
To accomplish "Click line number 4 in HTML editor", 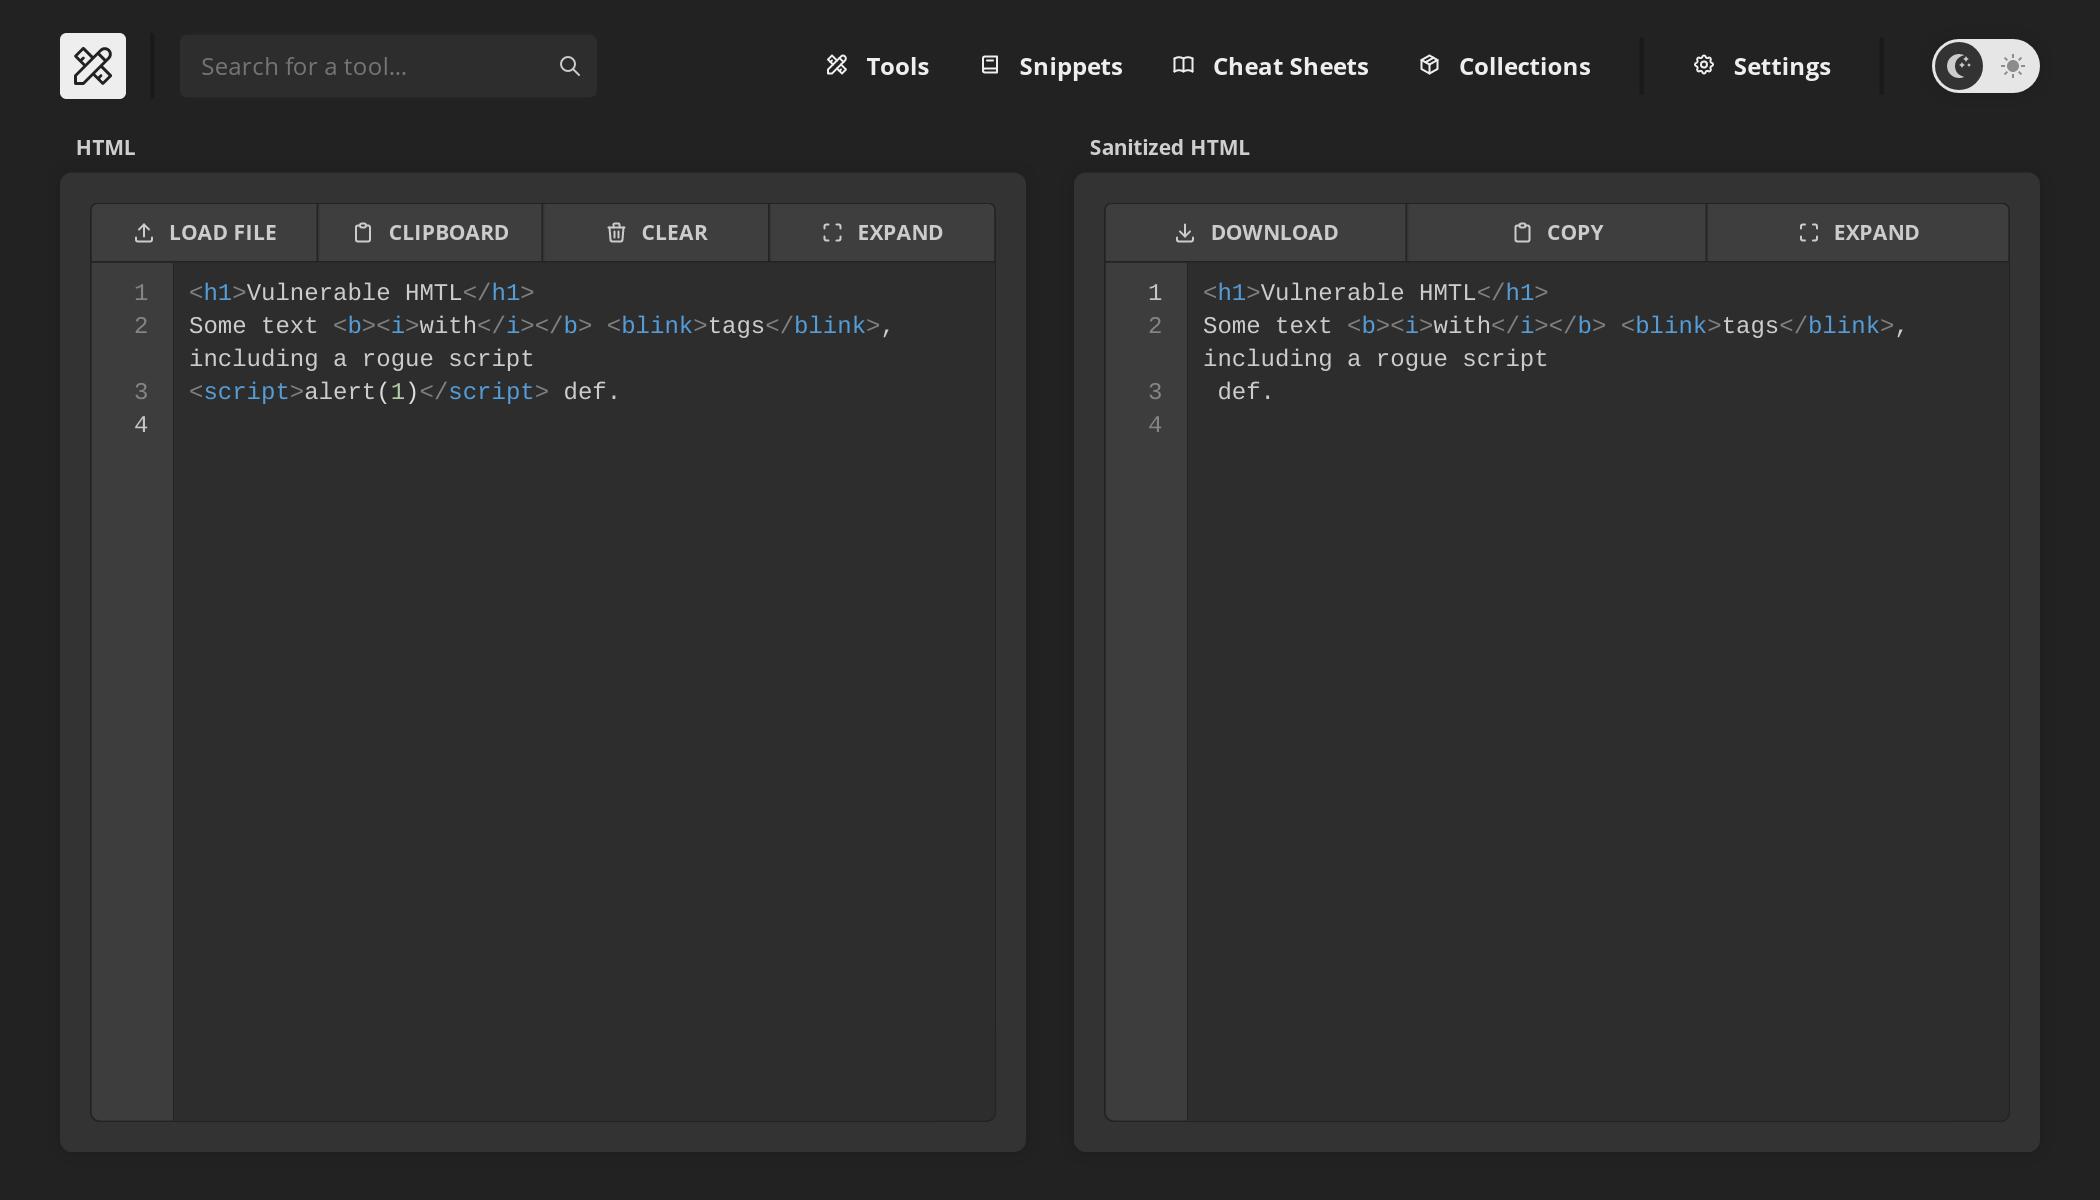I will (141, 425).
